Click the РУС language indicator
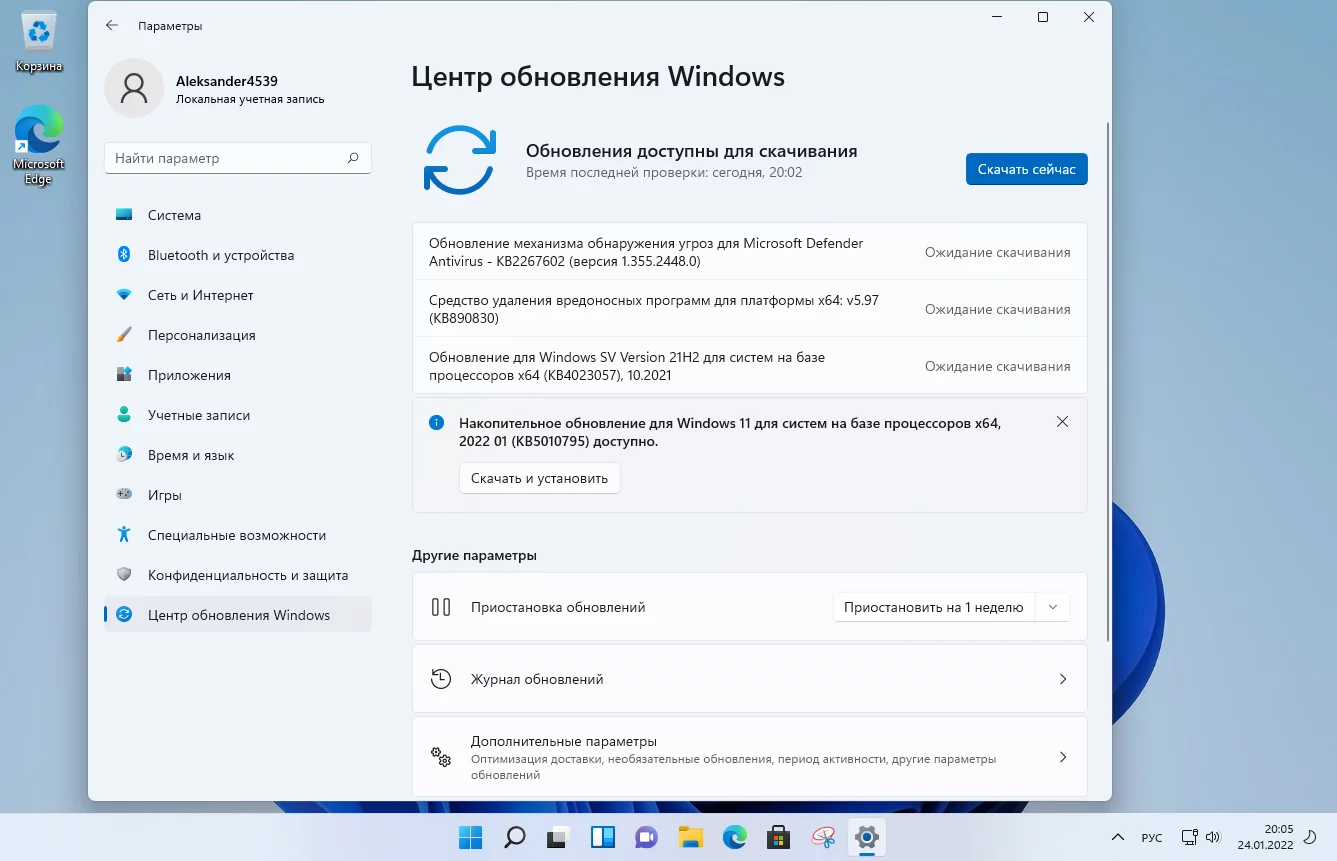The height and width of the screenshot is (861, 1337). pyautogui.click(x=1152, y=838)
